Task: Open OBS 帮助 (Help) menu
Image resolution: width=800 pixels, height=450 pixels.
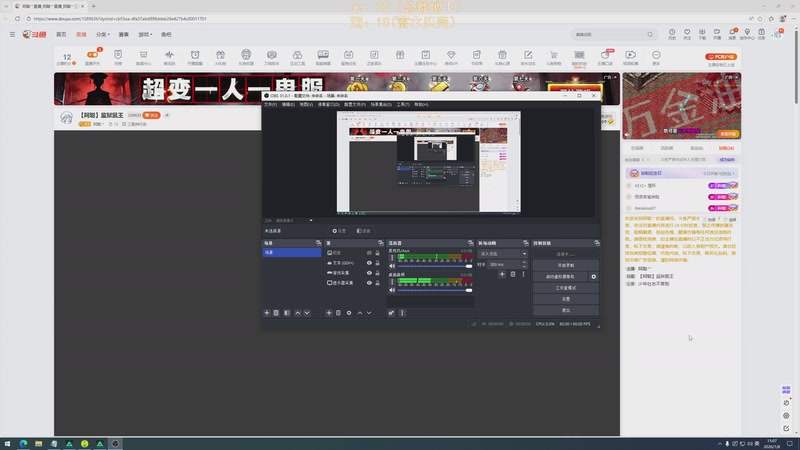Action: coord(421,104)
